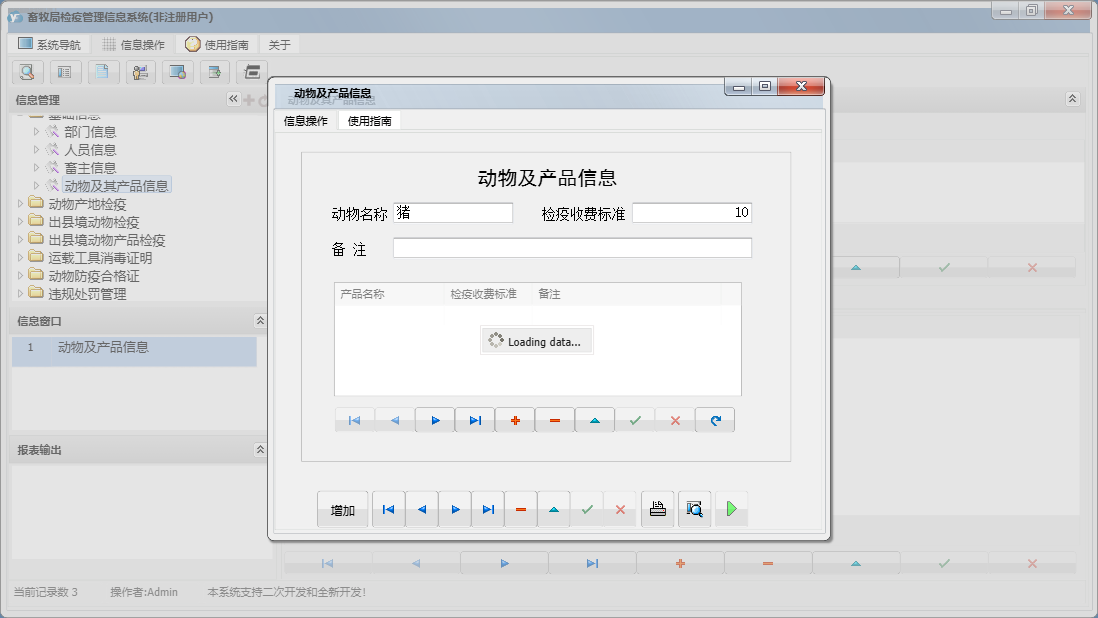Expand 出县境动物检疫 folder
1098x618 pixels.
[20, 221]
